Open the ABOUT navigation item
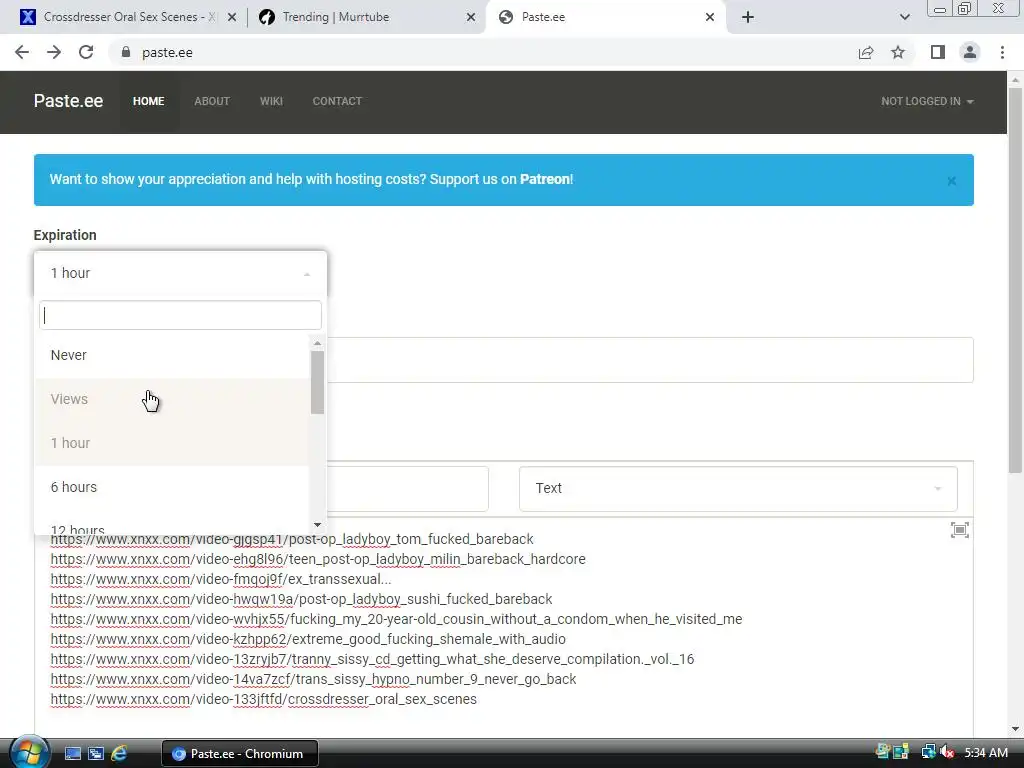The width and height of the screenshot is (1024, 768). coord(212,101)
